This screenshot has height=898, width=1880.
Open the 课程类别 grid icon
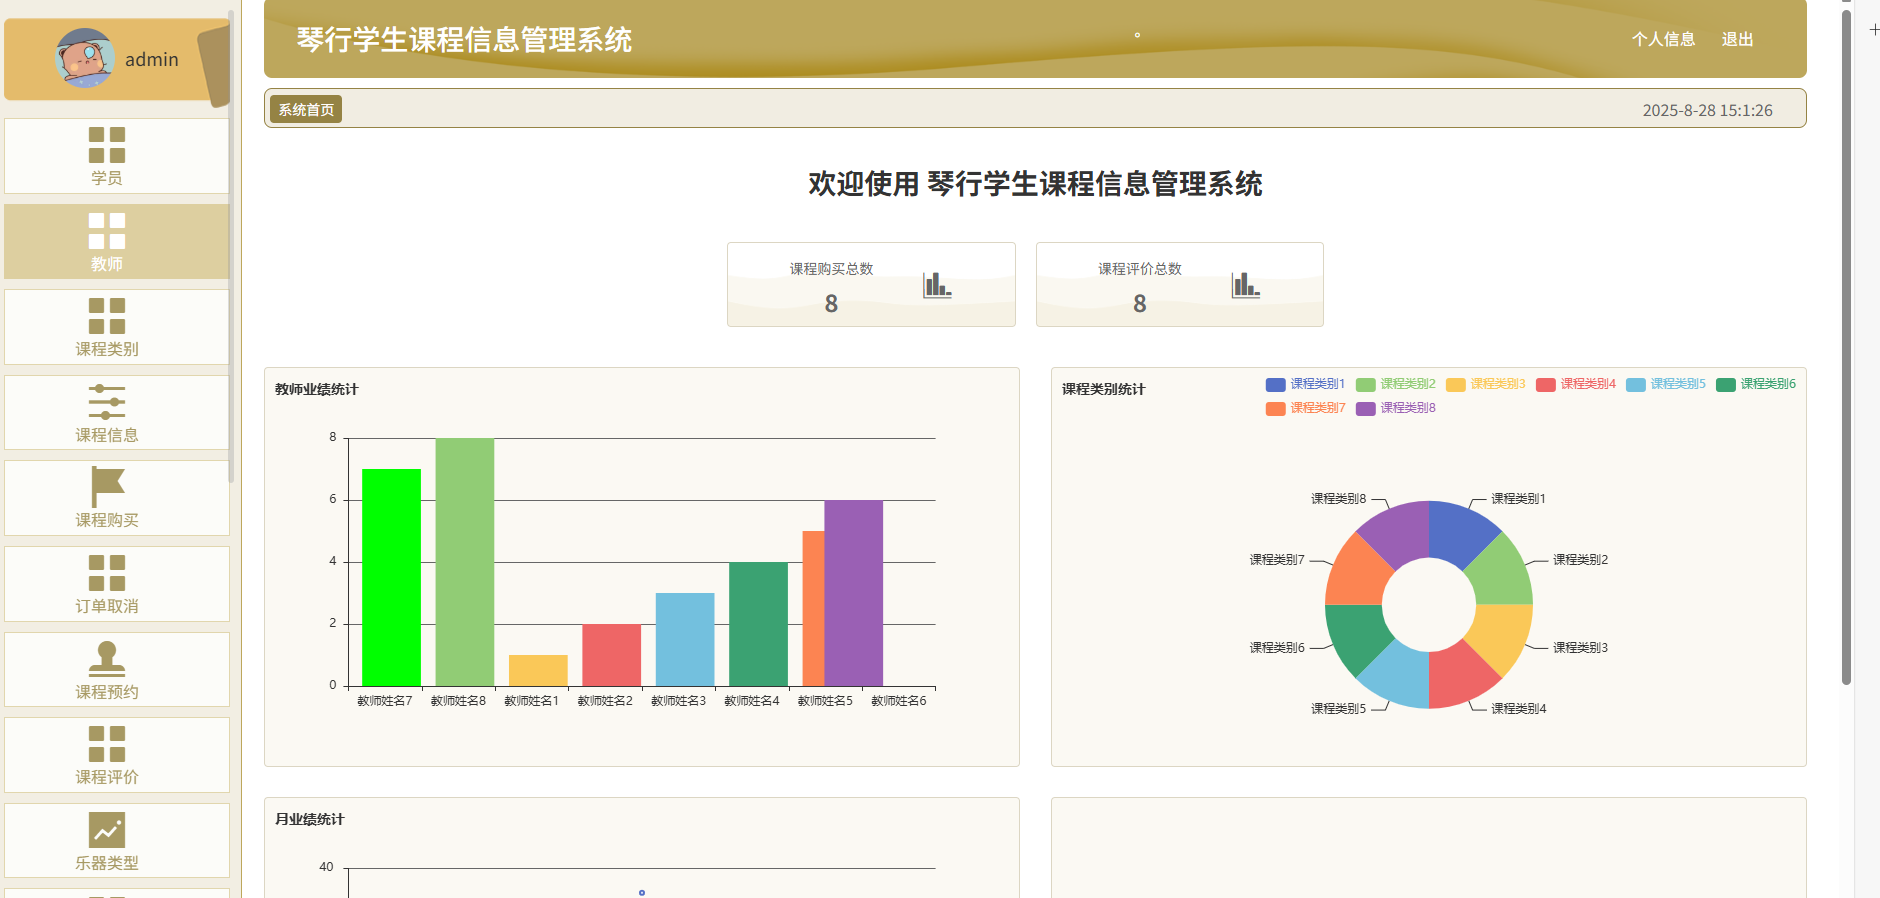pos(107,316)
